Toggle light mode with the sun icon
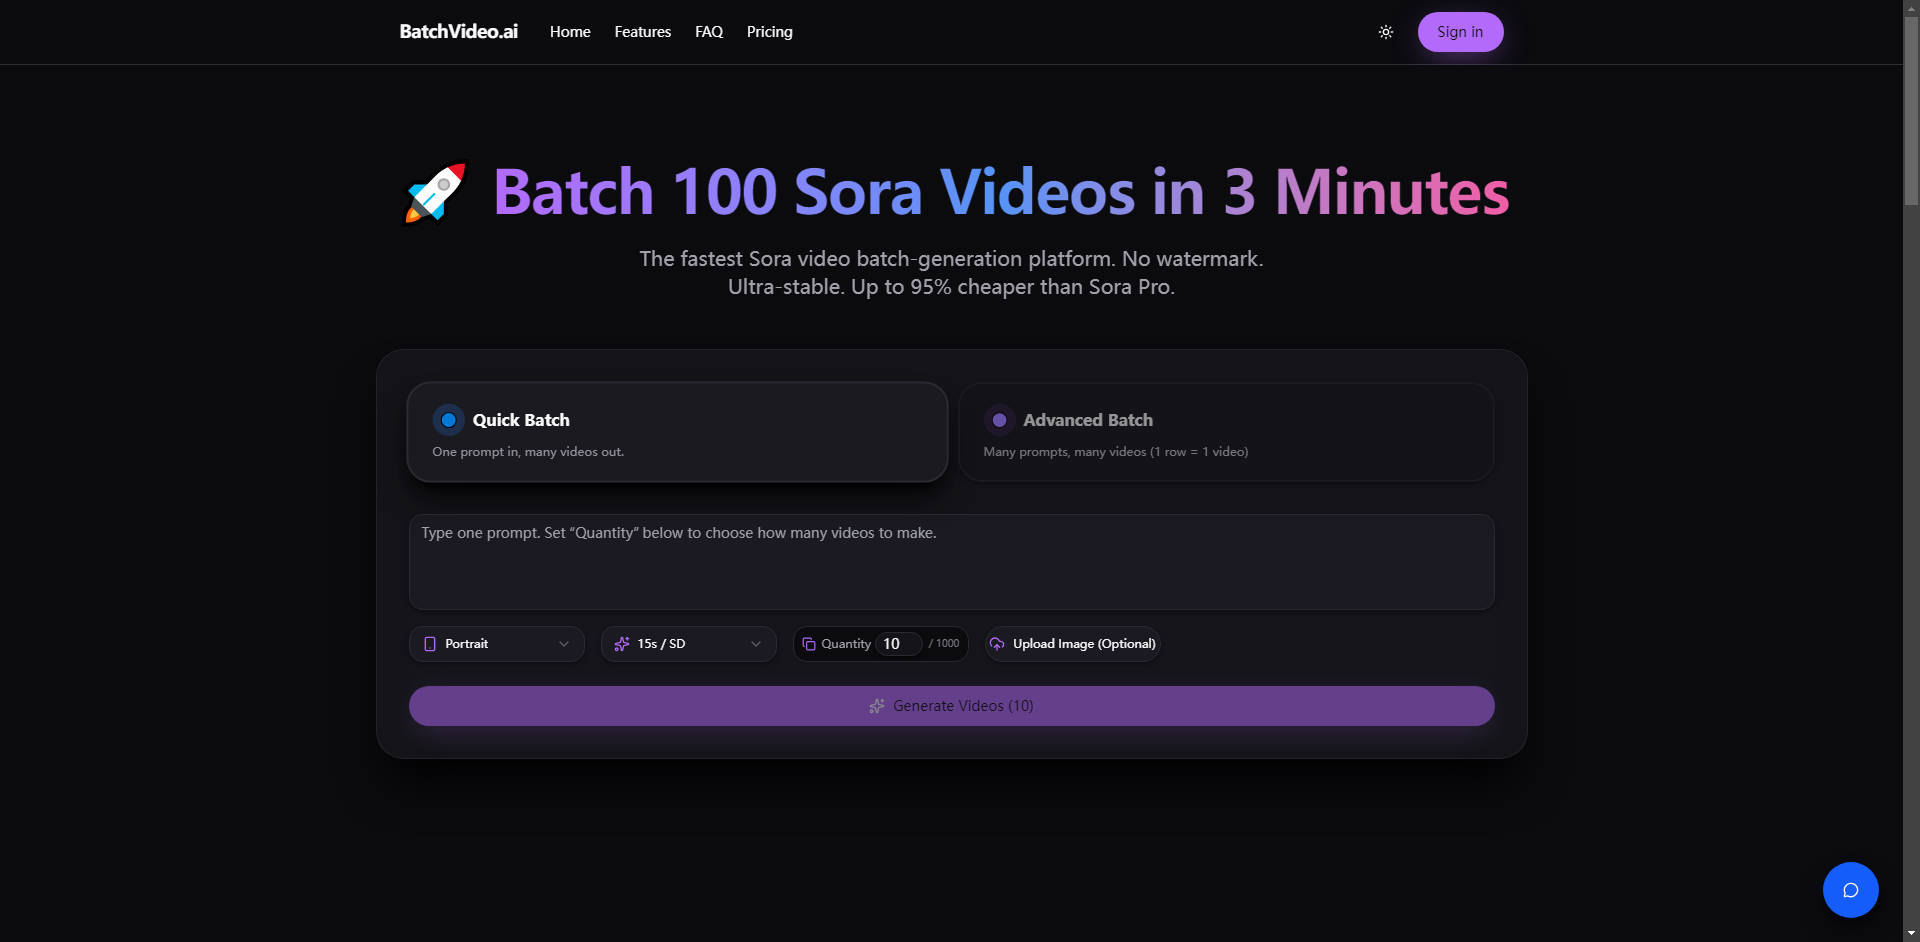Viewport: 1920px width, 942px height. tap(1386, 31)
